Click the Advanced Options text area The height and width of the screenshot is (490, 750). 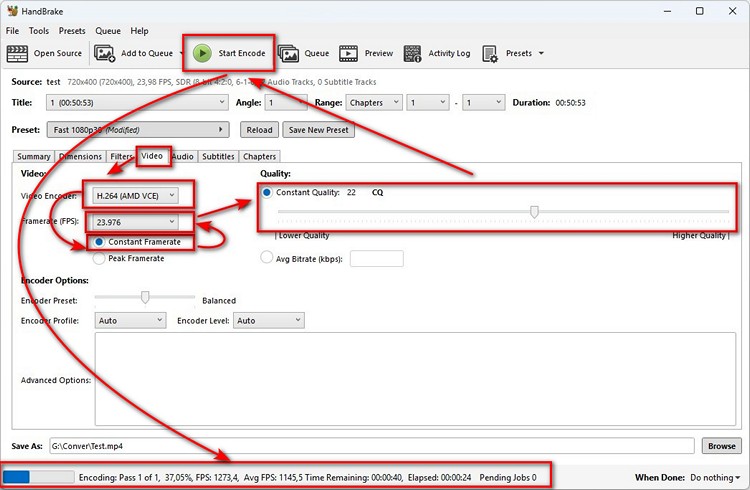pyautogui.click(x=415, y=379)
